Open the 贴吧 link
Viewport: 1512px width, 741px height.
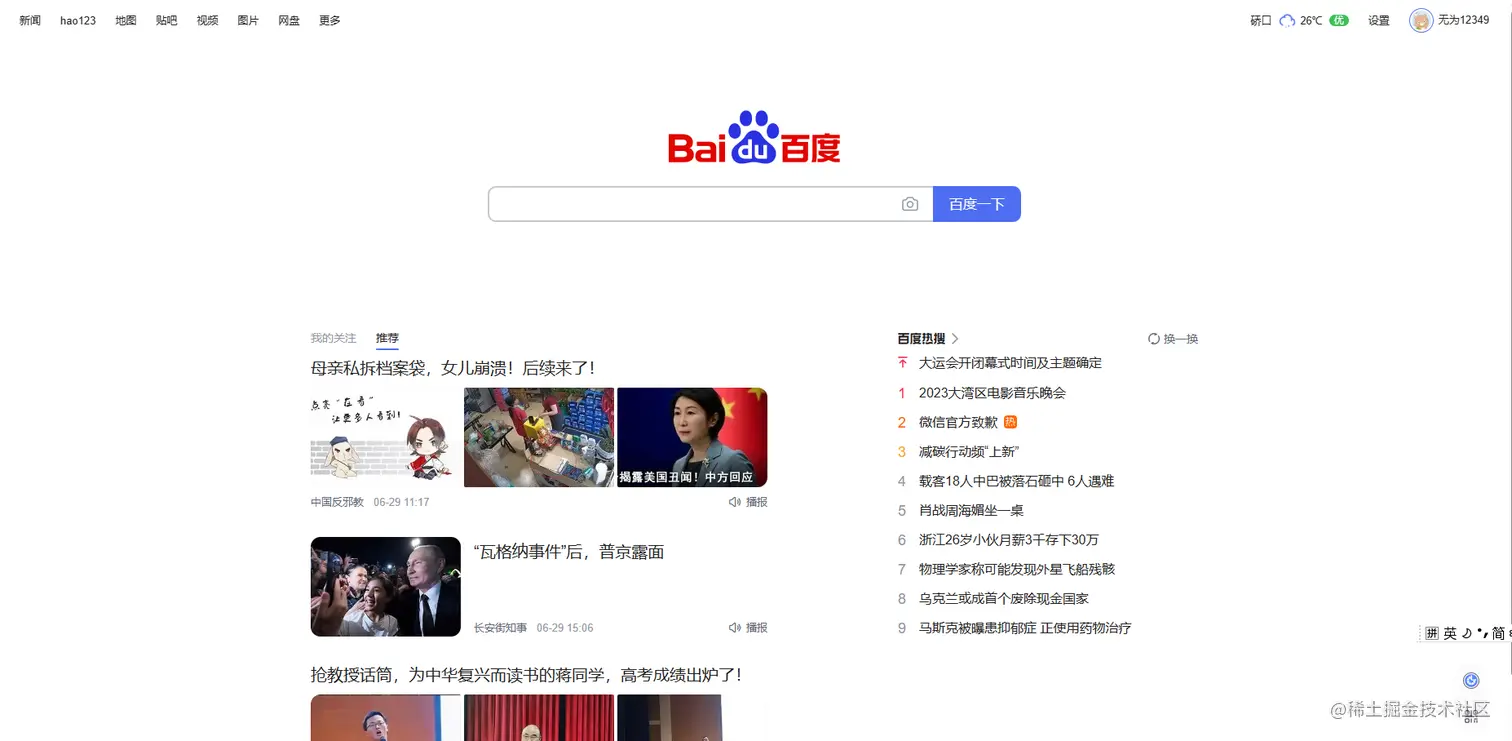(167, 20)
